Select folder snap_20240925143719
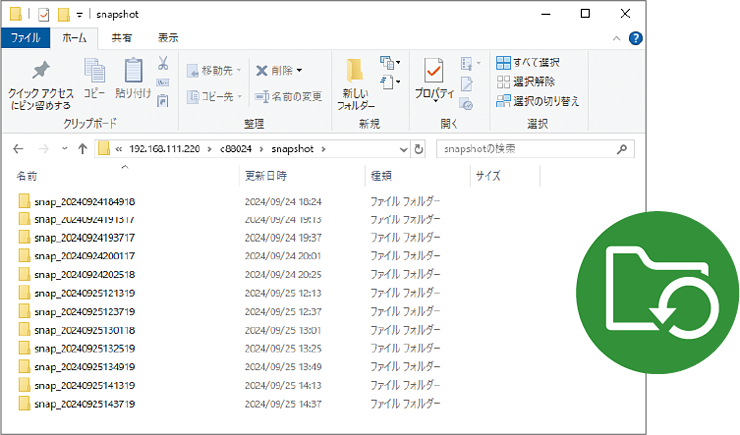This screenshot has width=740, height=435. [84, 404]
